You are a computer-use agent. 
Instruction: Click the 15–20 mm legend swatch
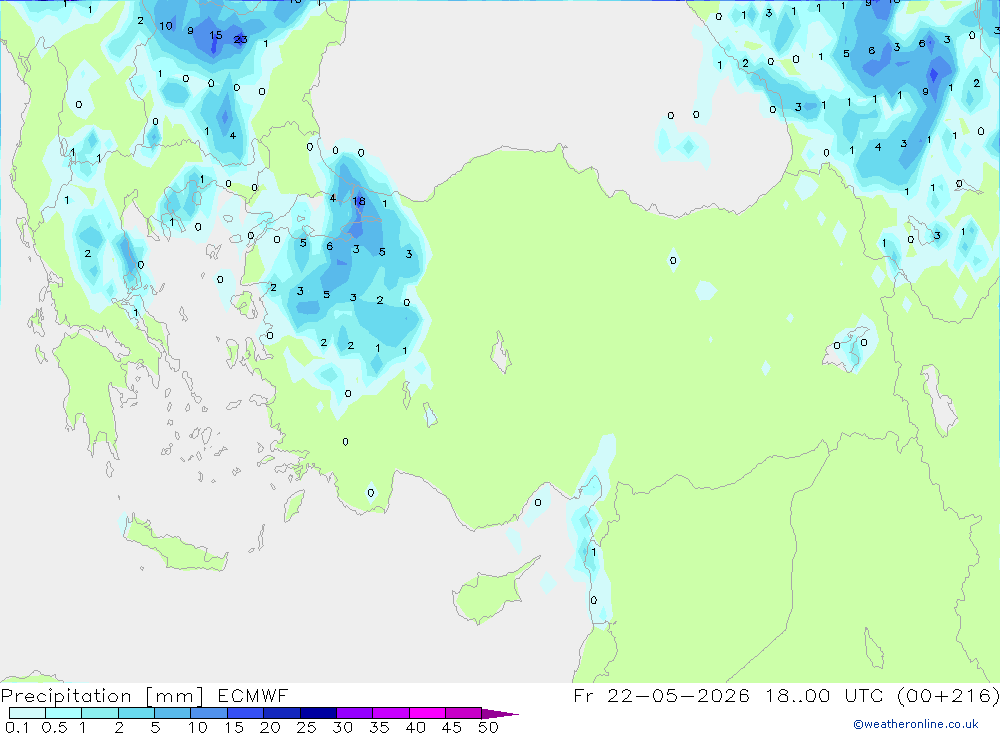point(245,713)
